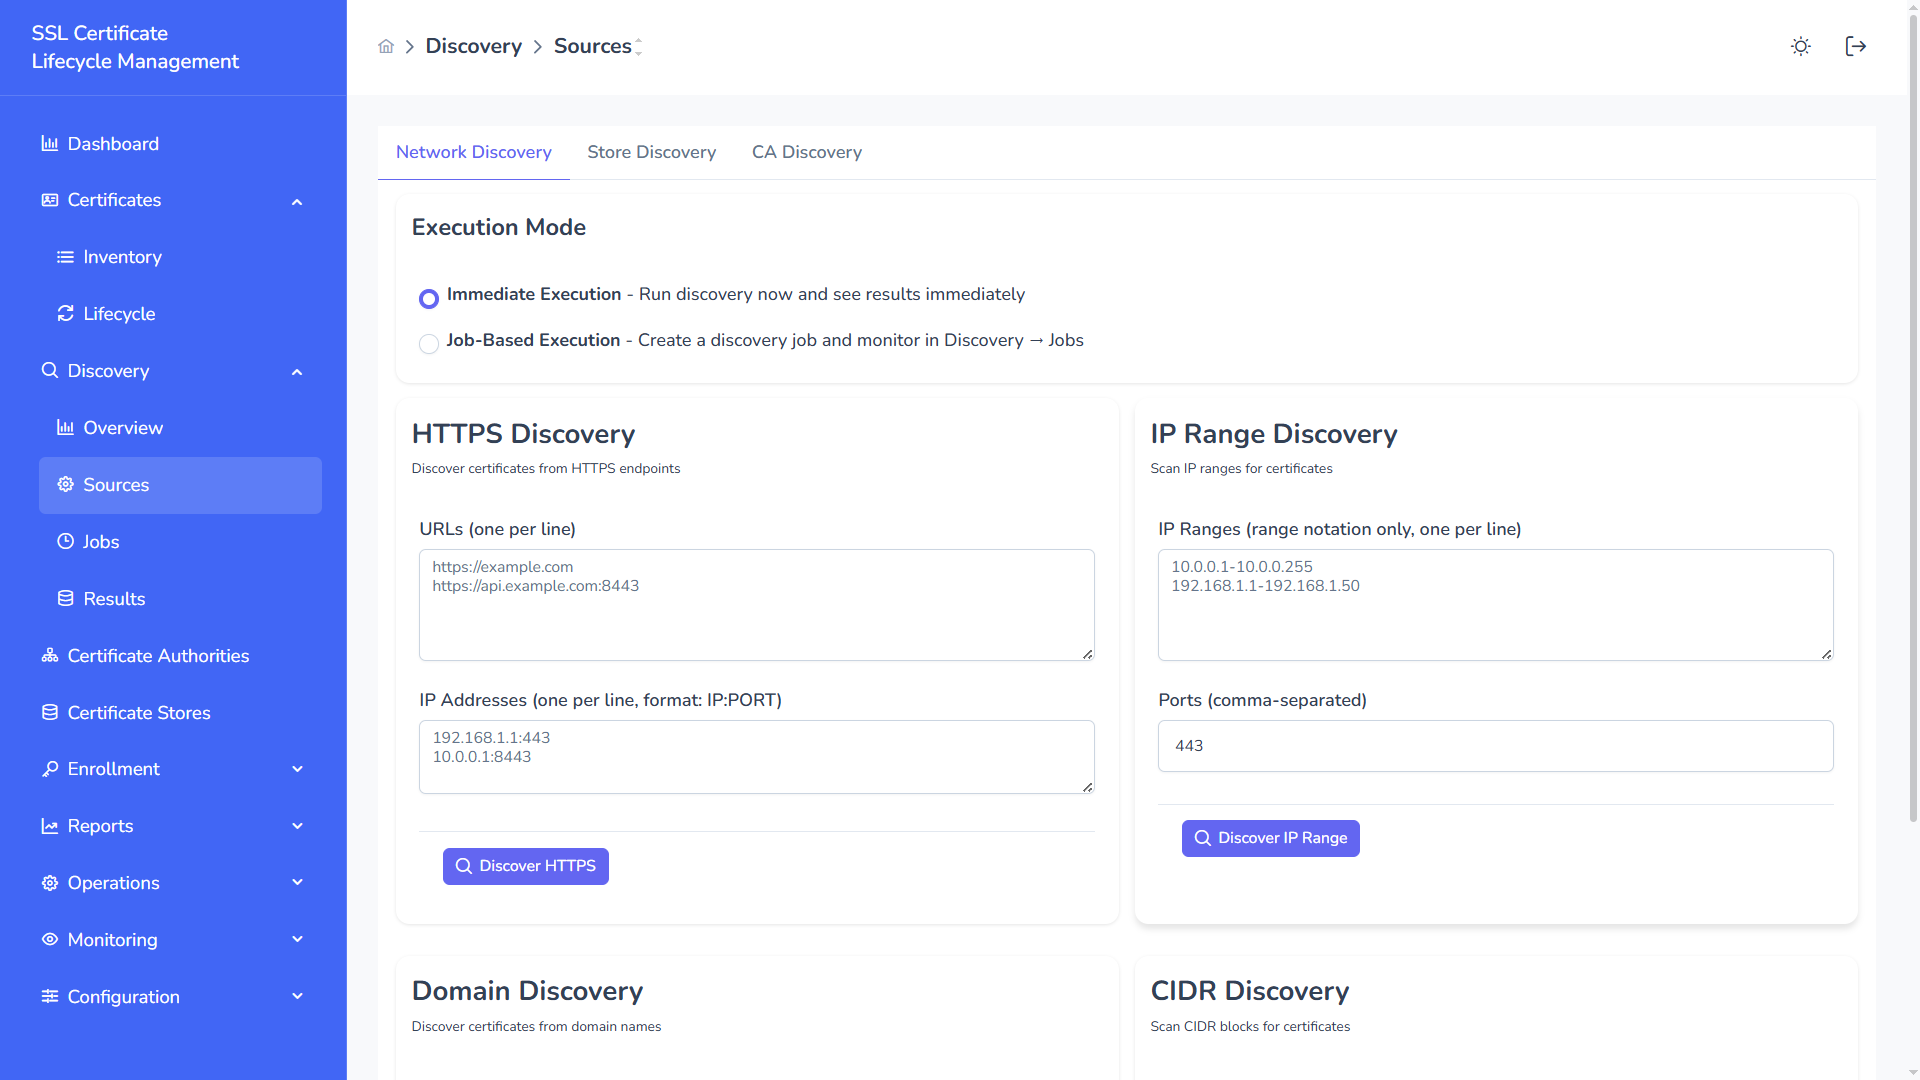Click the clock icon next to Jobs
Image resolution: width=1920 pixels, height=1080 pixels.
tap(65, 541)
